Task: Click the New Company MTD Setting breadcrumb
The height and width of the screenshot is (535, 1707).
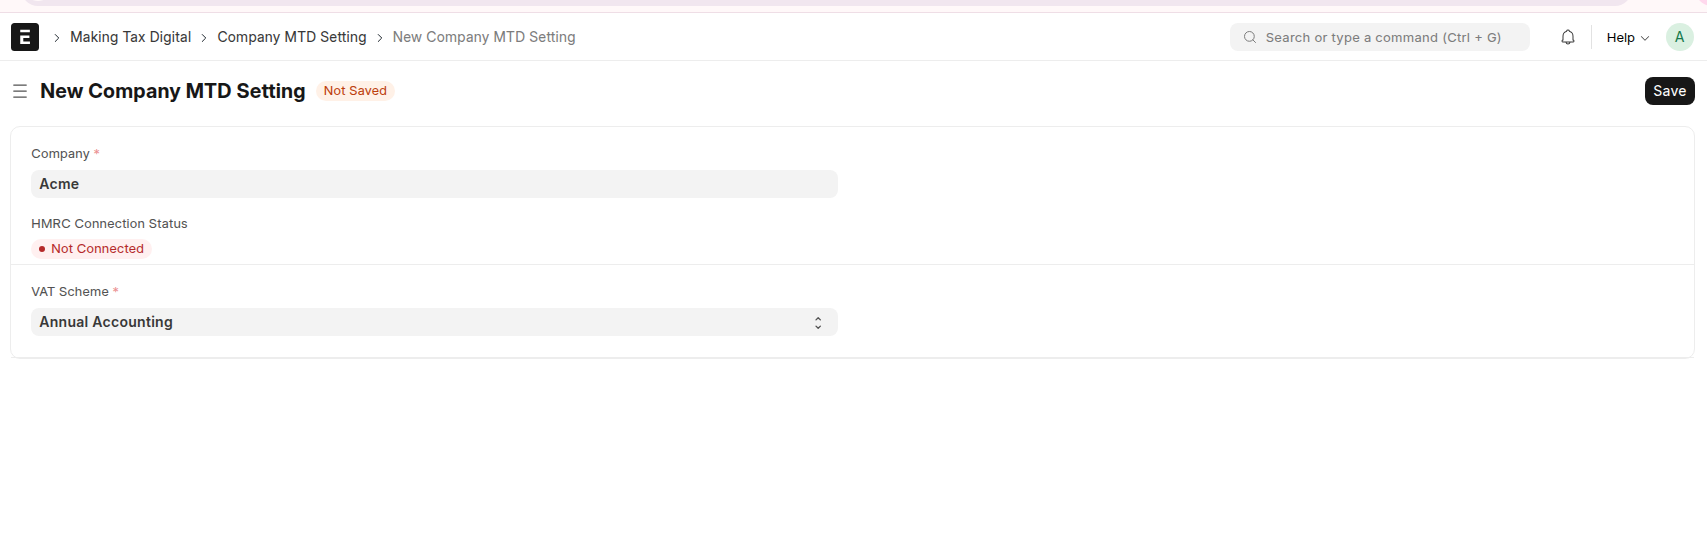Action: 484,37
